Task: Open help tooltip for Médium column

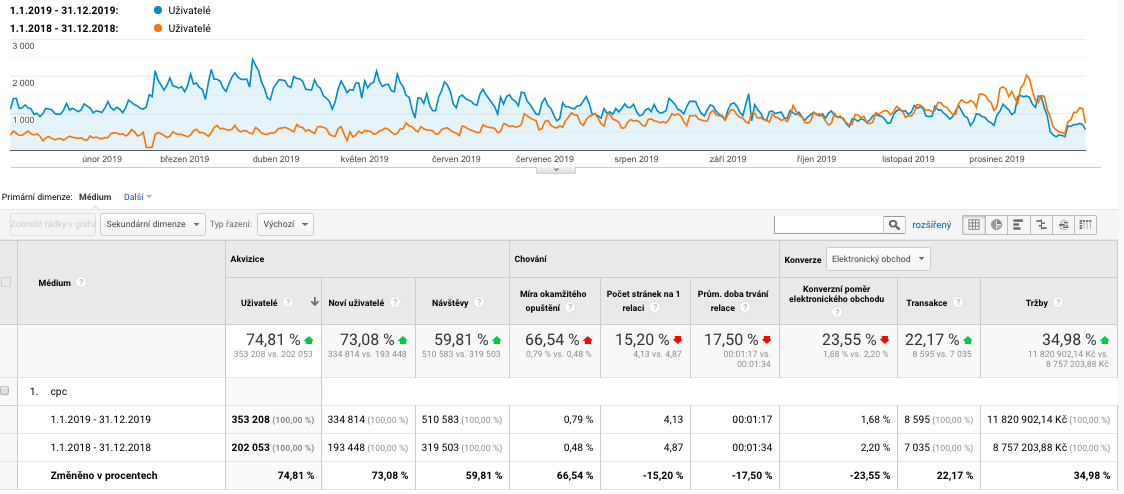Action: pyautogui.click(x=81, y=282)
